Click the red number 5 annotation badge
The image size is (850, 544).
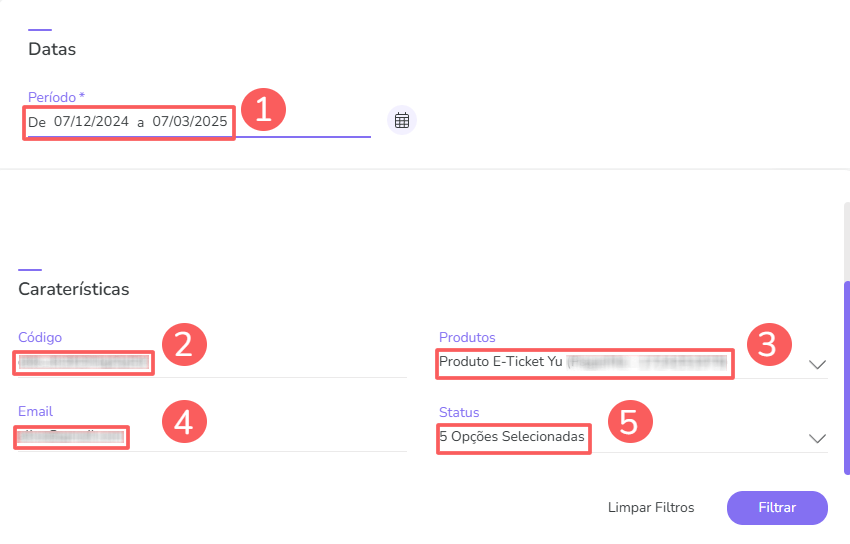[629, 422]
